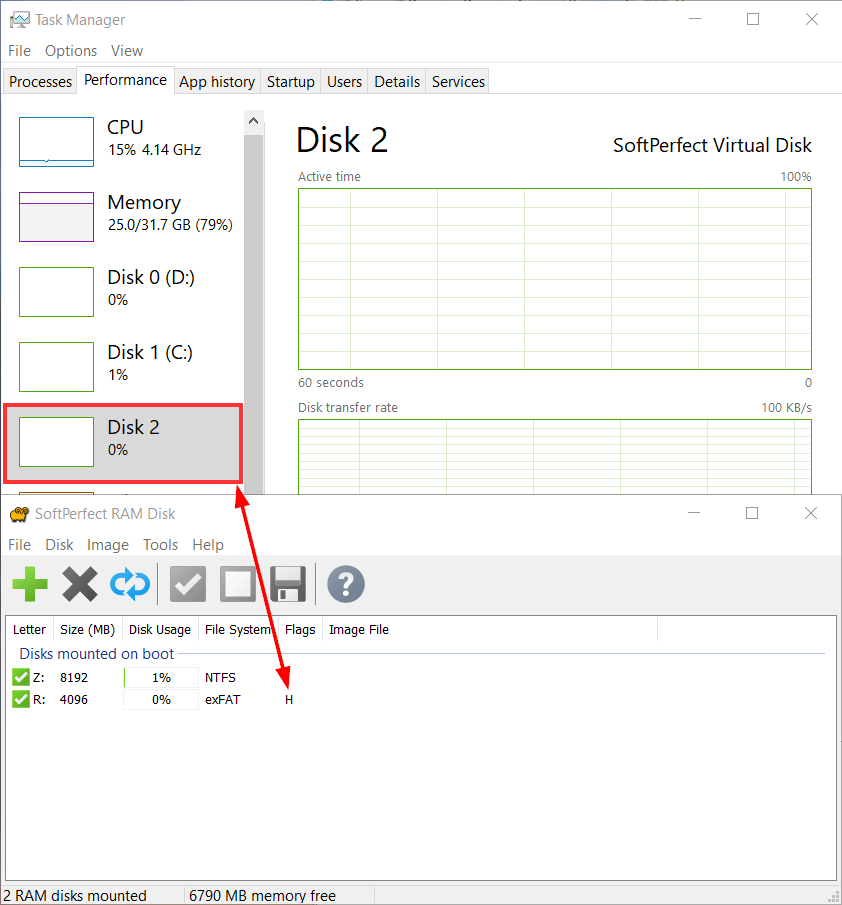Click the Active time graph
The width and height of the screenshot is (842, 905).
click(x=555, y=279)
